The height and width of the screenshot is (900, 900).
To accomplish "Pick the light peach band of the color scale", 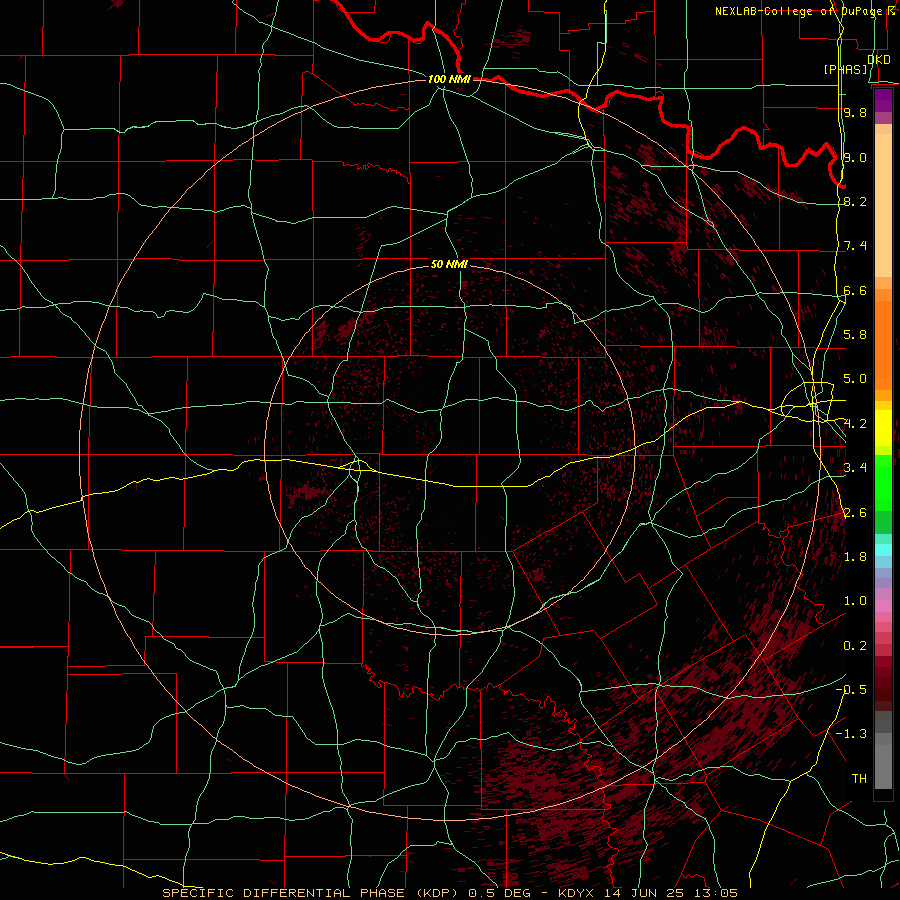I will [883, 207].
